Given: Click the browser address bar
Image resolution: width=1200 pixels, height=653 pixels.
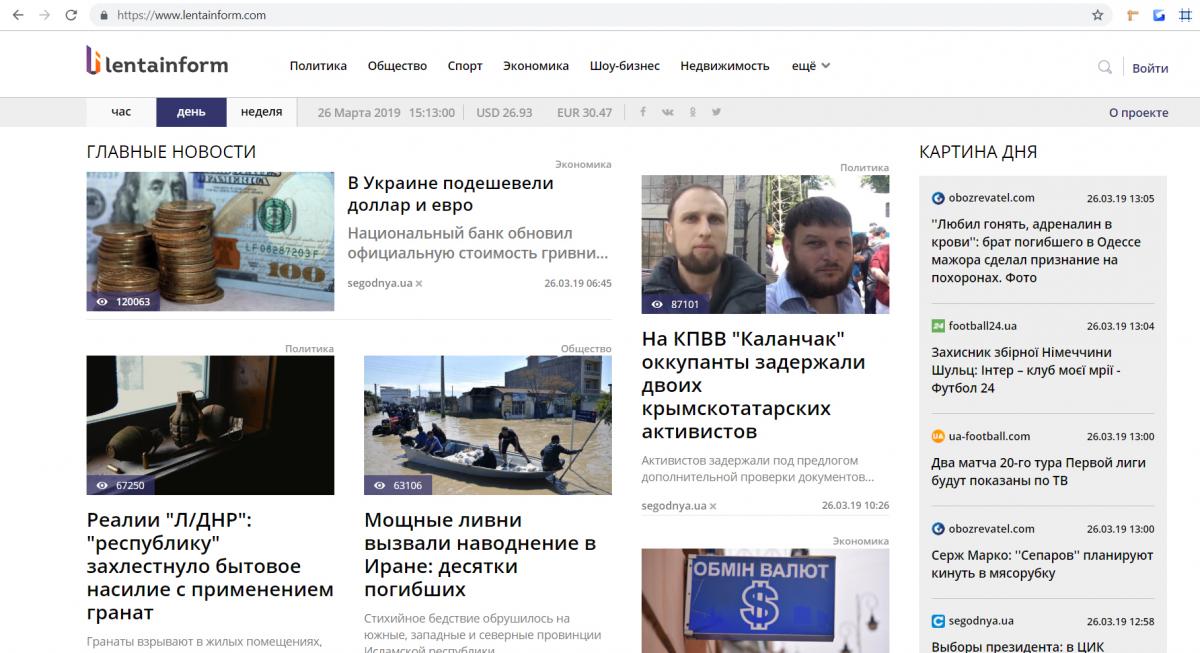Looking at the screenshot, I should coord(400,16).
